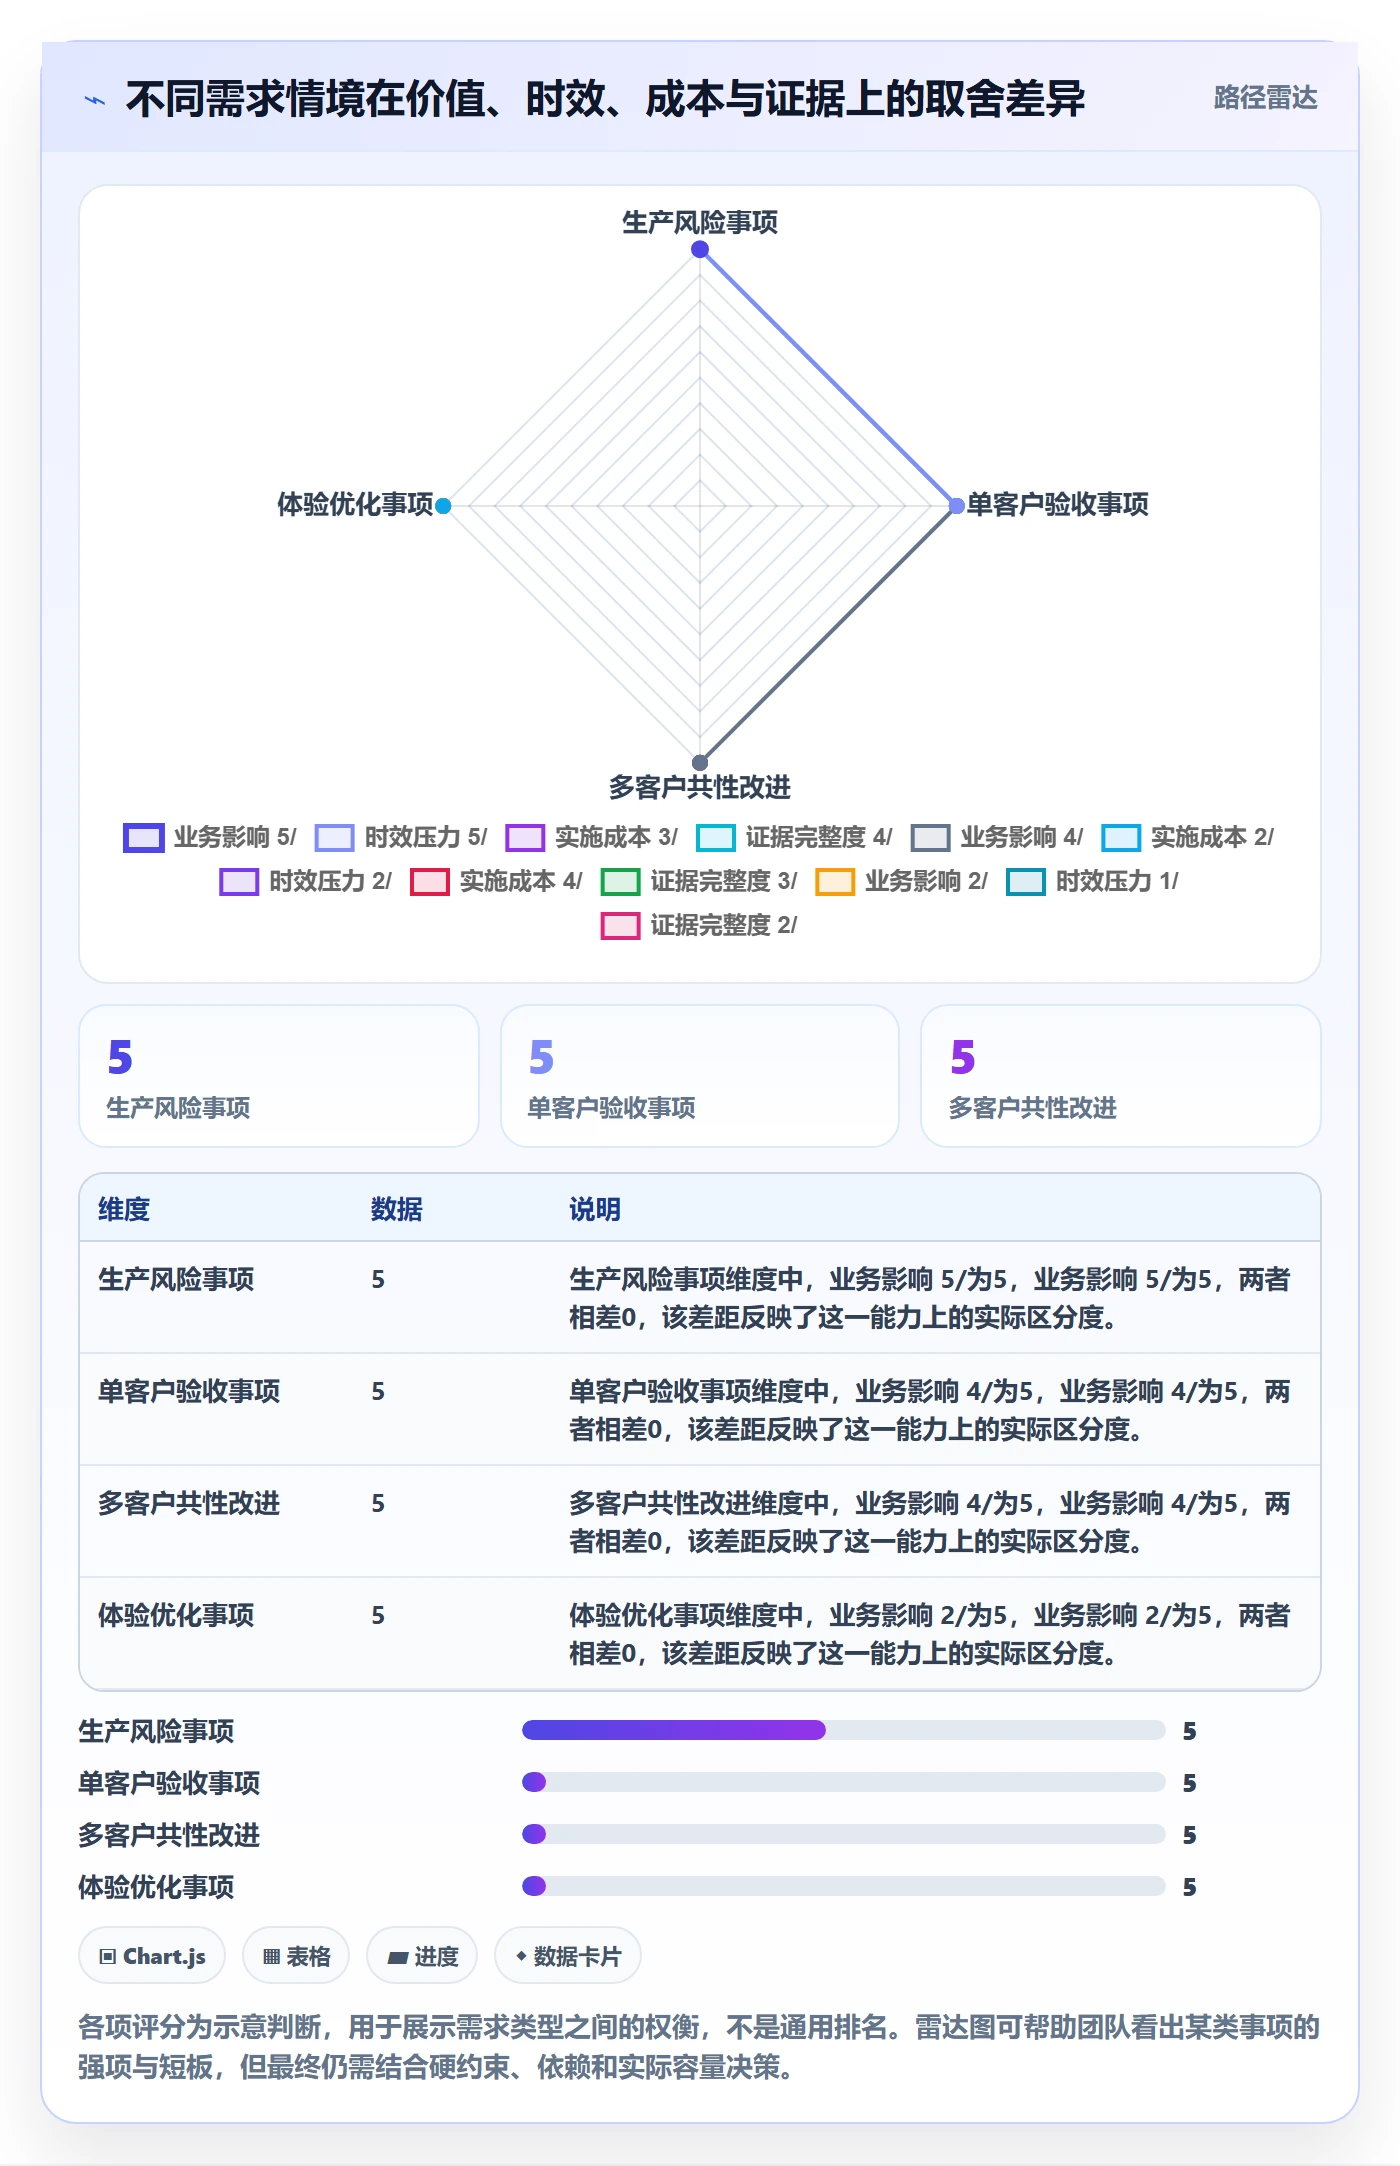Click the 体验优化事项 progress bar

click(844, 1886)
